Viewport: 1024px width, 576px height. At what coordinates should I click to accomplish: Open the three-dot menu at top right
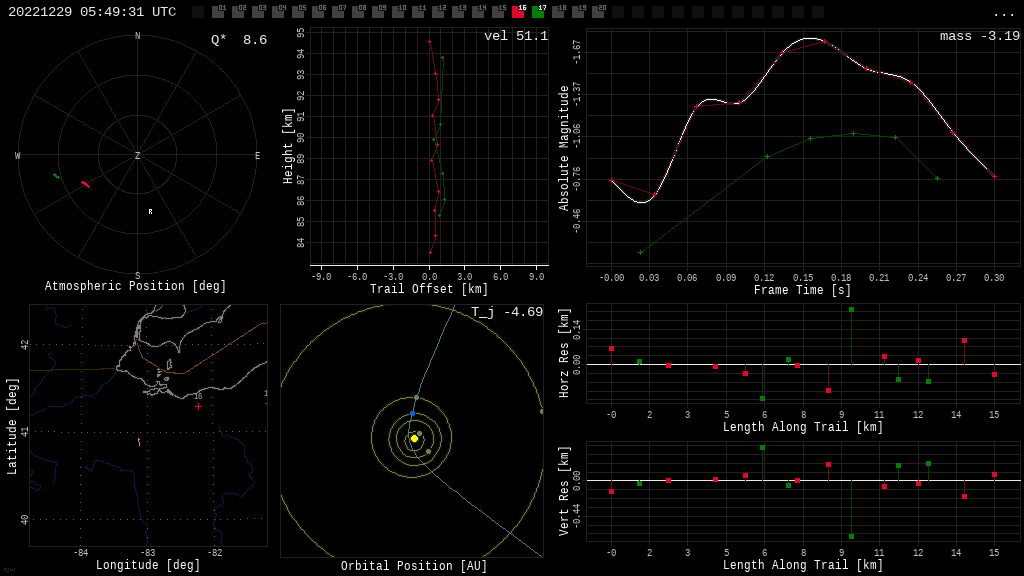[1003, 14]
